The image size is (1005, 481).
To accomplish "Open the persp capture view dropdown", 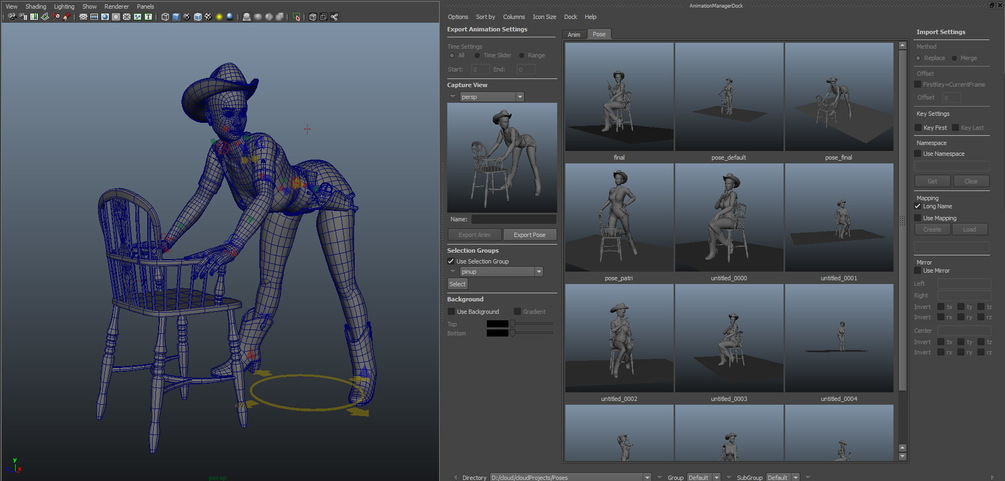I will click(492, 97).
